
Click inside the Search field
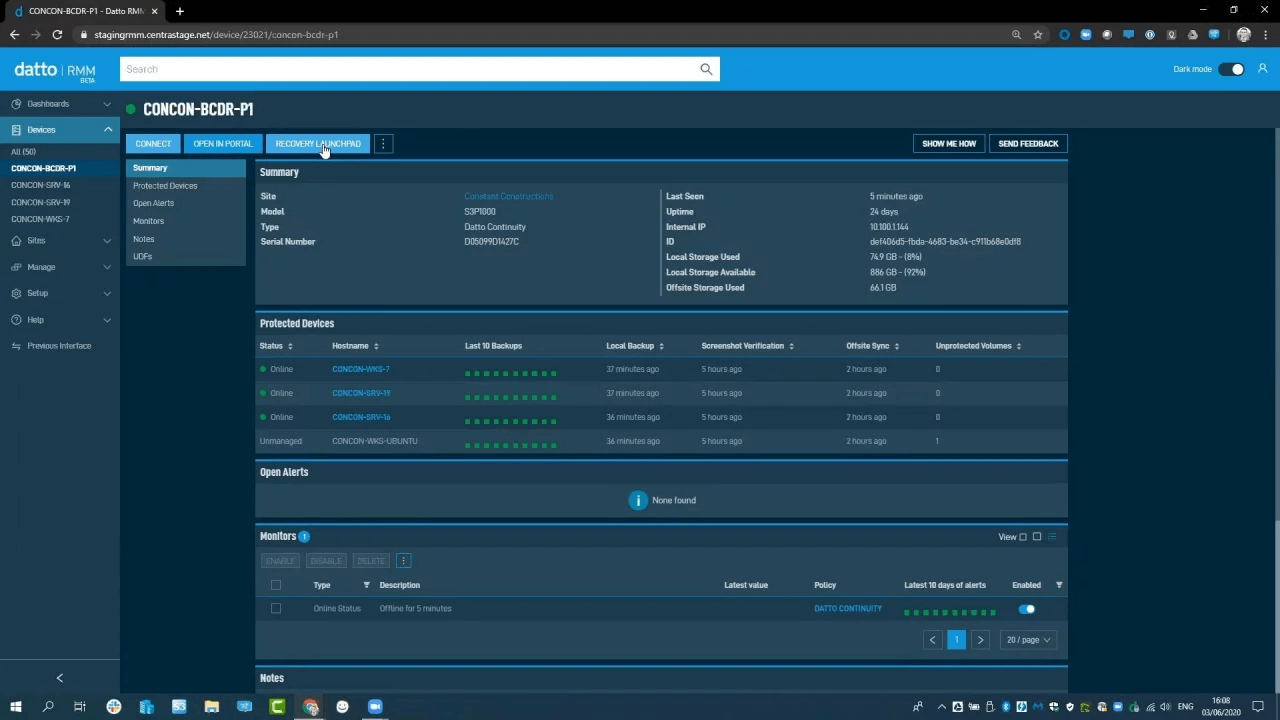[x=400, y=68]
